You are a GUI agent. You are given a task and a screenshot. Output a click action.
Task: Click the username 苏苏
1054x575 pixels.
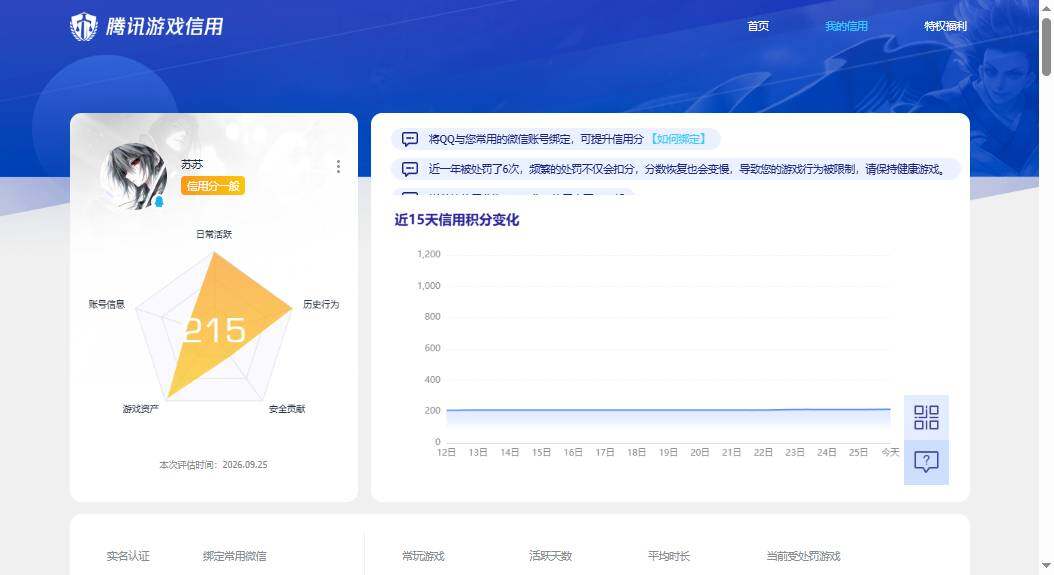click(x=192, y=164)
